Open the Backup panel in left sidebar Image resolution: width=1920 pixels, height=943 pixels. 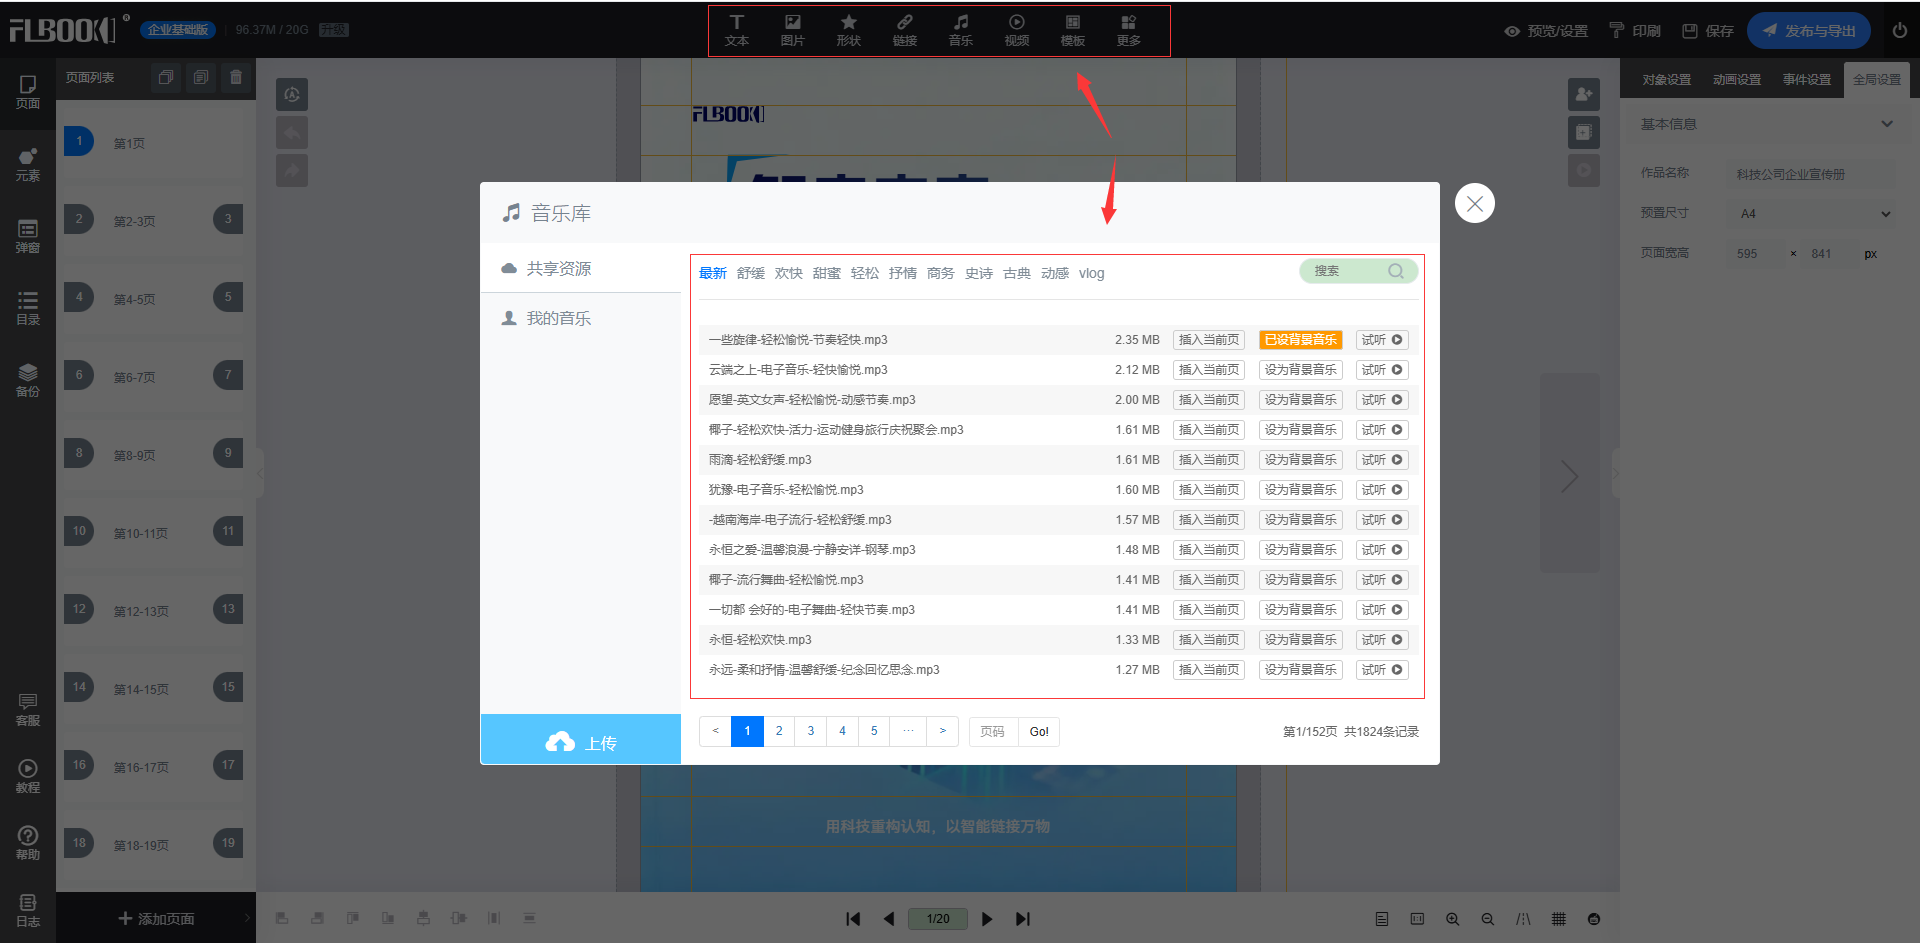click(x=28, y=380)
